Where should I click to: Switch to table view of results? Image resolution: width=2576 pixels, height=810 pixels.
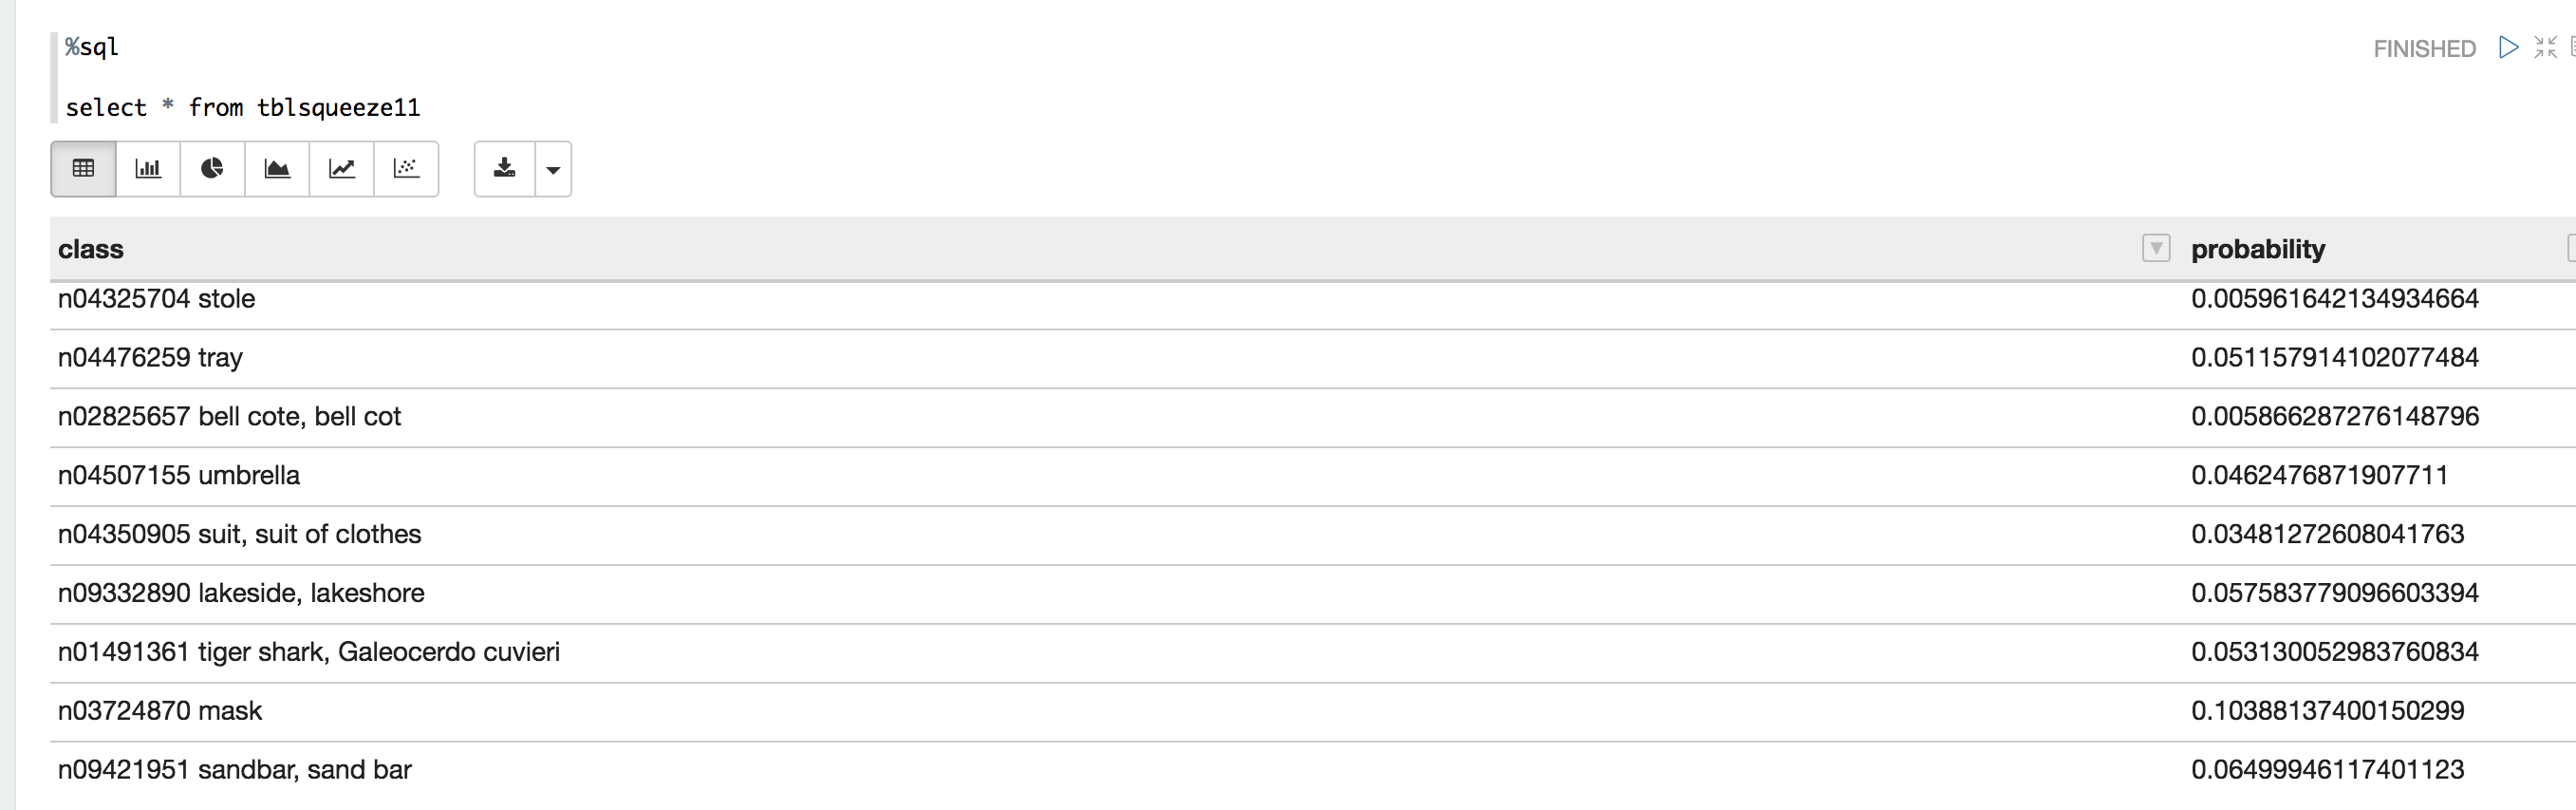tap(83, 169)
